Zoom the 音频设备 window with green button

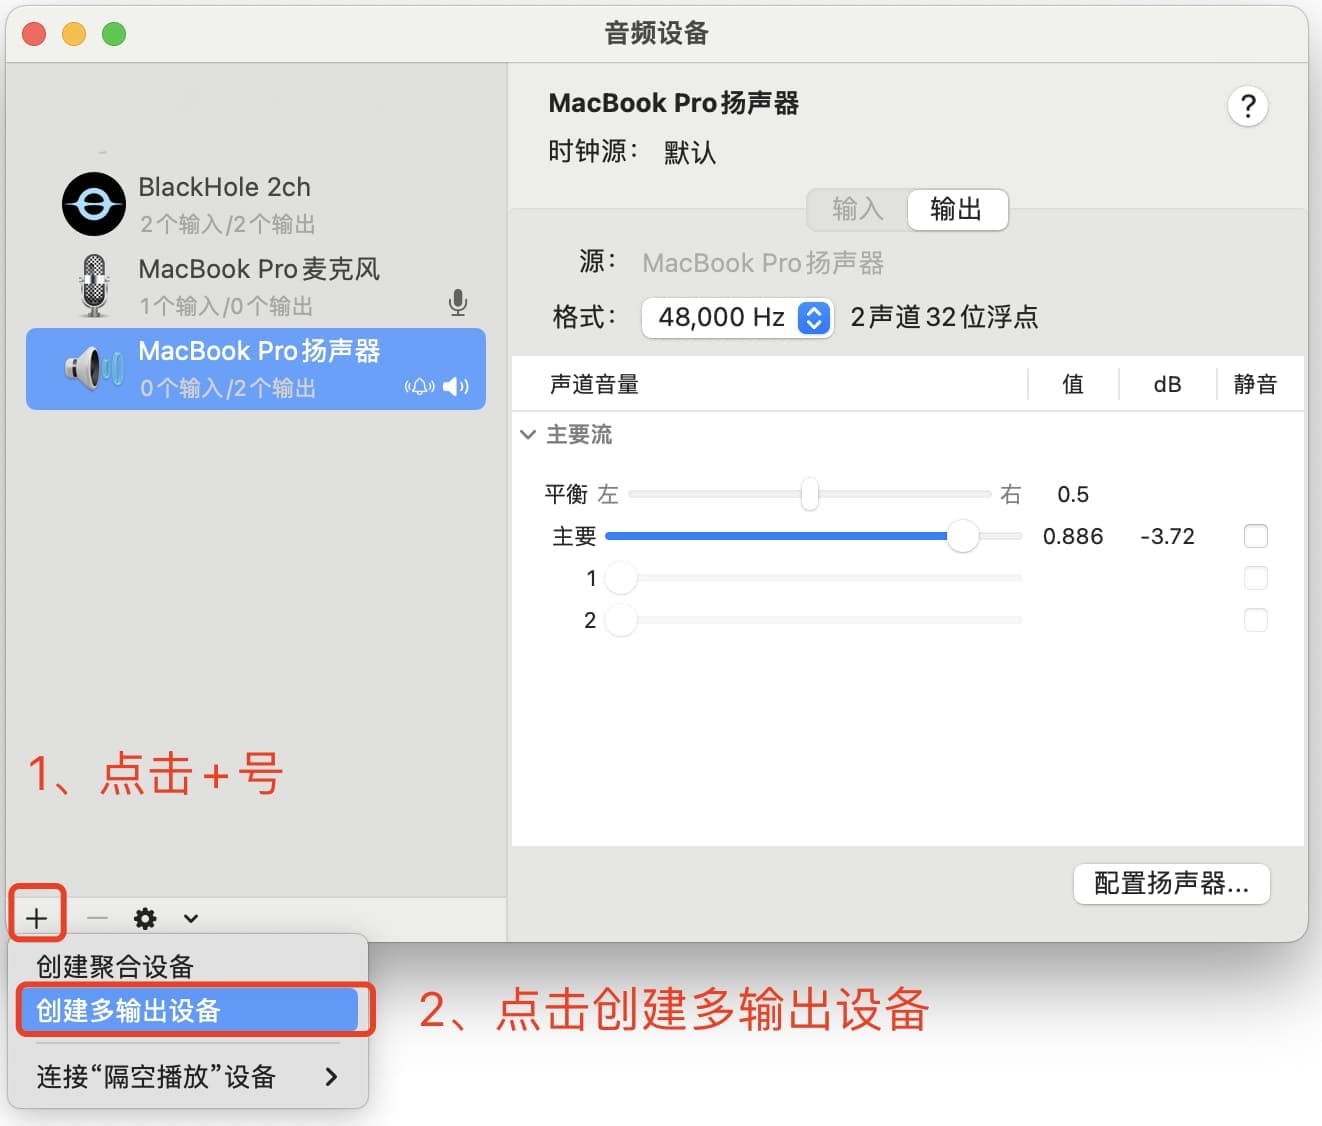pos(114,34)
